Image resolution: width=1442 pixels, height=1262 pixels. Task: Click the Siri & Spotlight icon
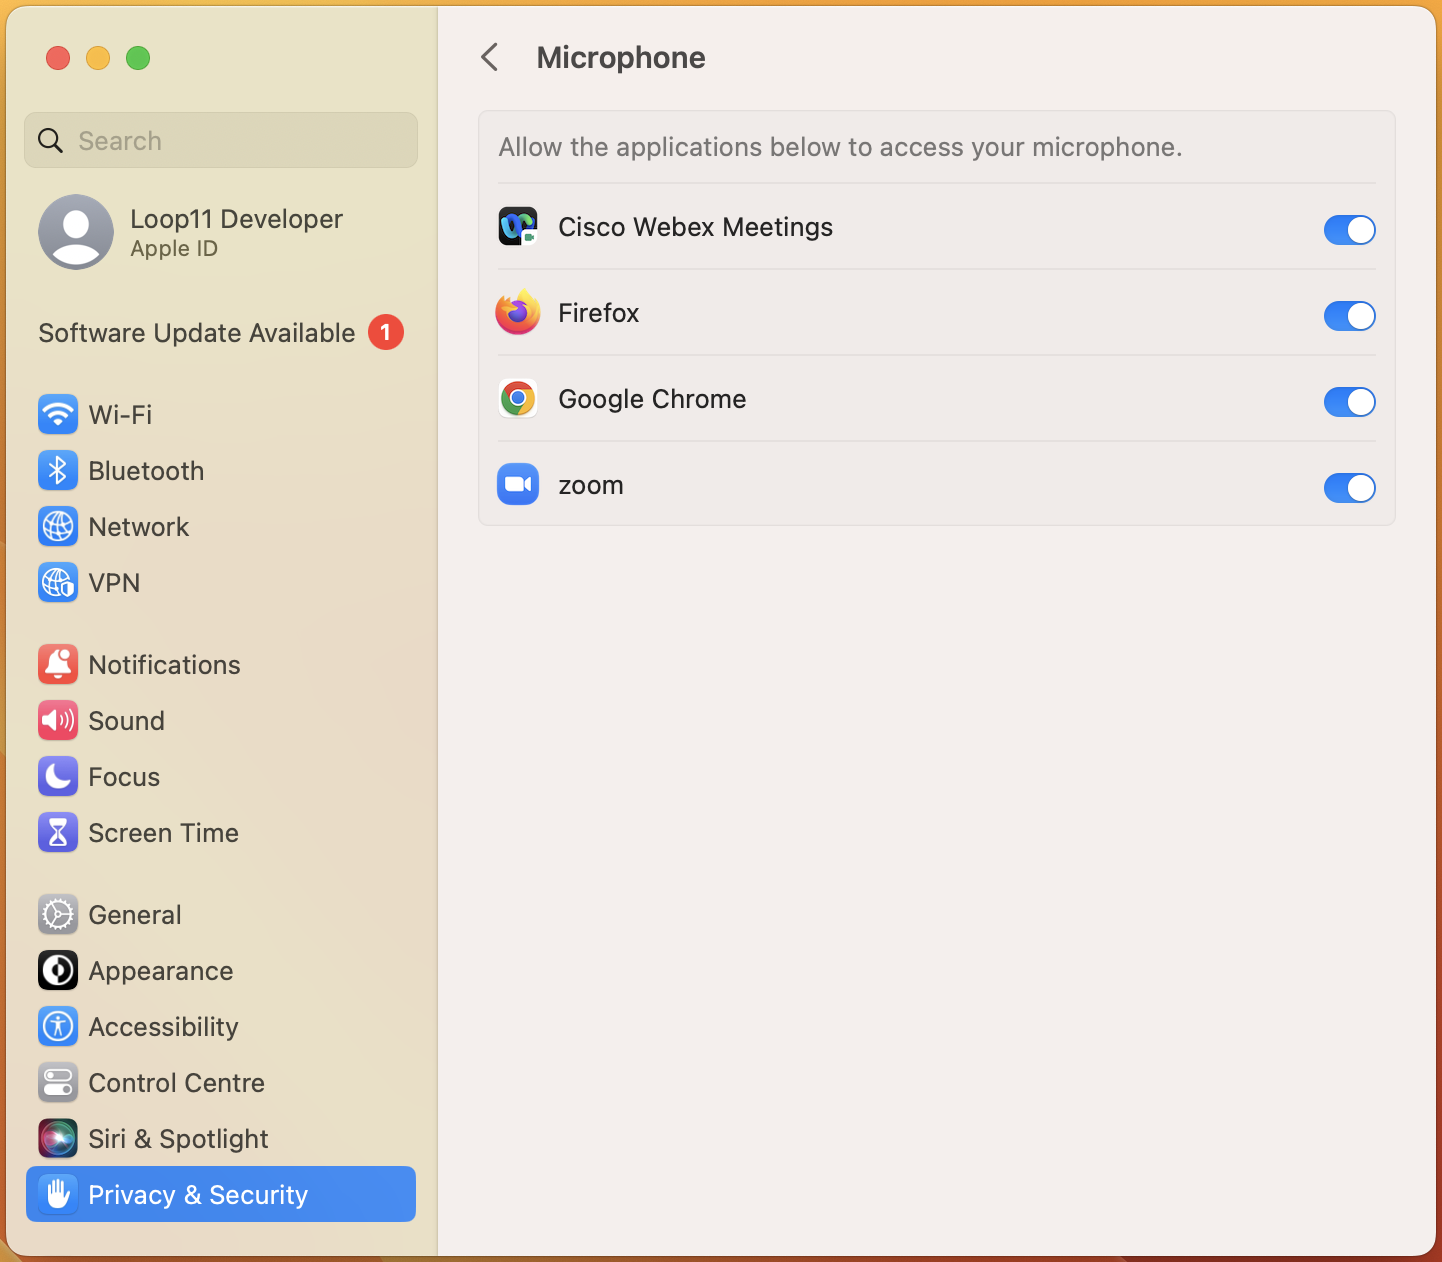tap(58, 1138)
